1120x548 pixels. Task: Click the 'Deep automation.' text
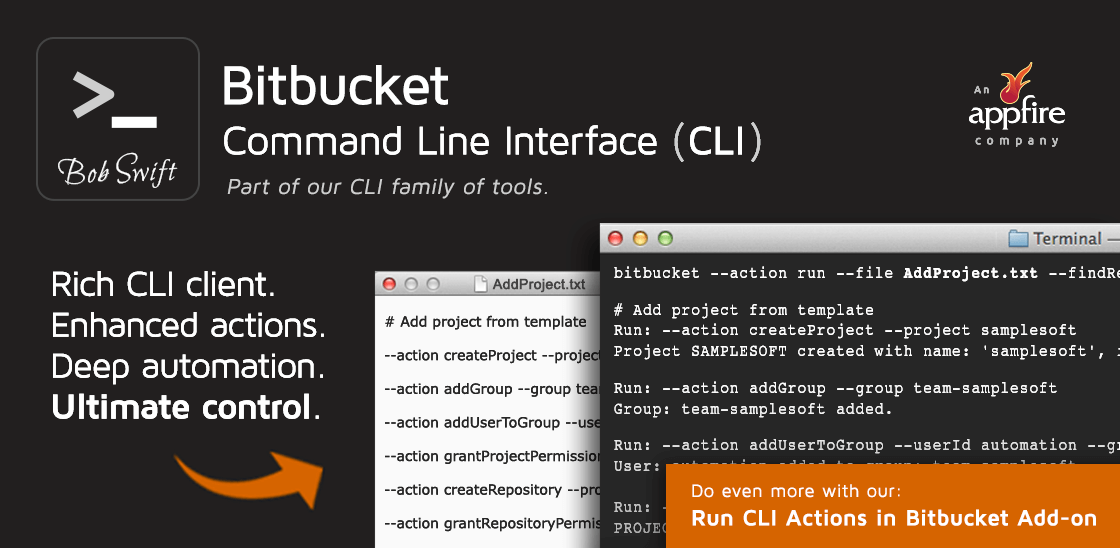pos(189,367)
